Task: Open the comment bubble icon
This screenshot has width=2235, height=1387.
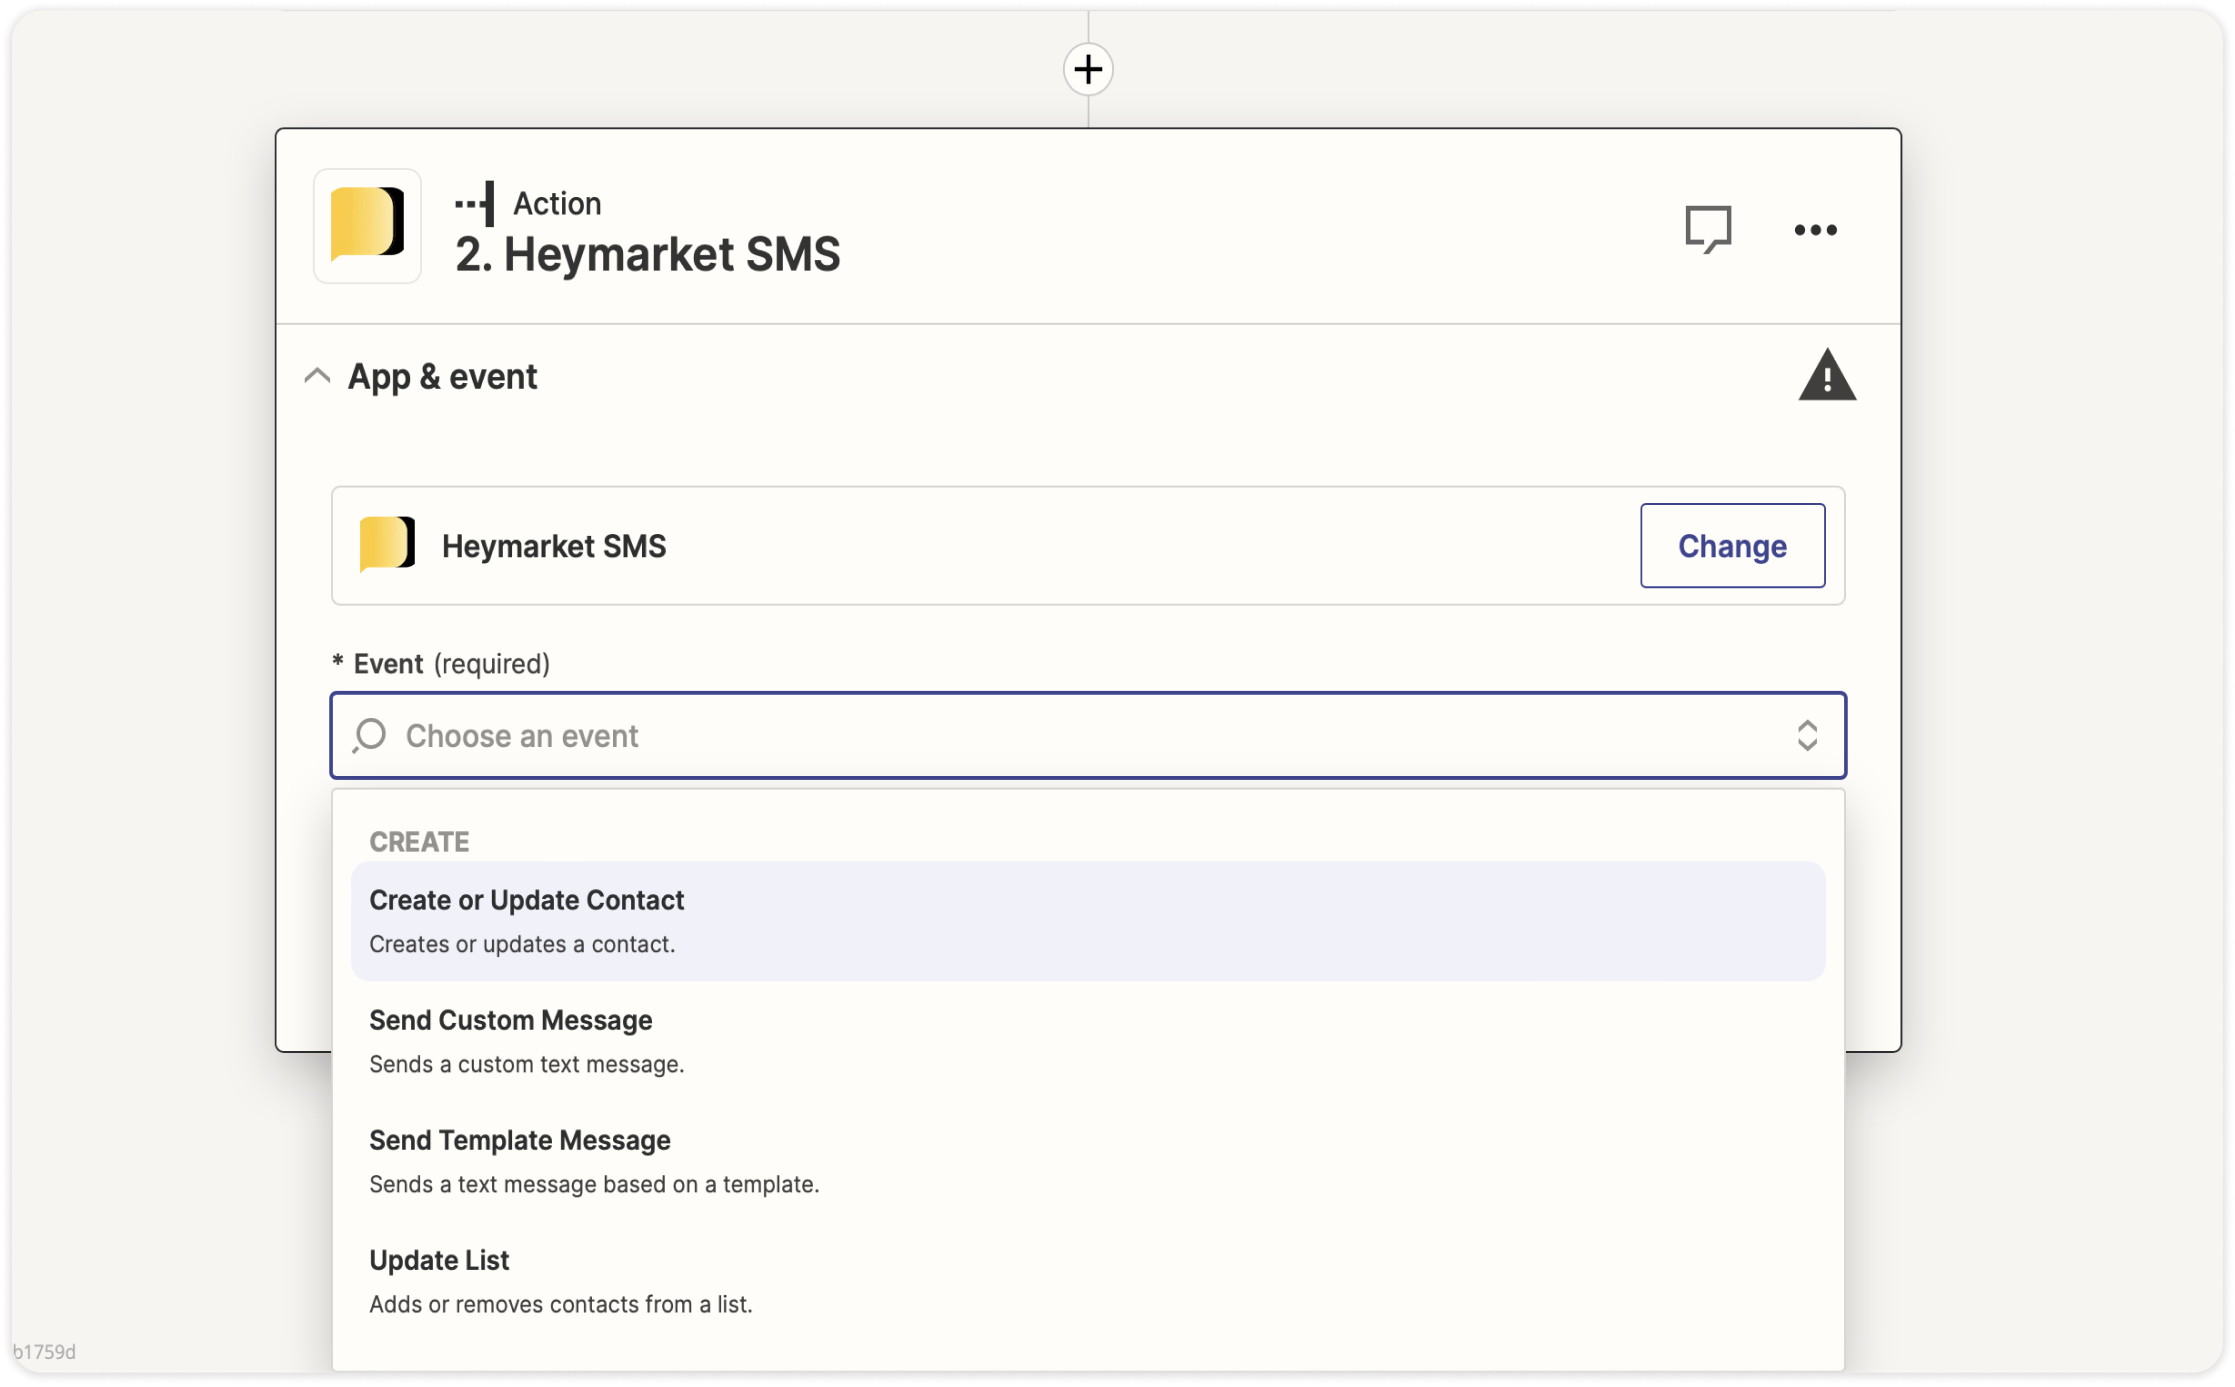Action: pyautogui.click(x=1708, y=229)
